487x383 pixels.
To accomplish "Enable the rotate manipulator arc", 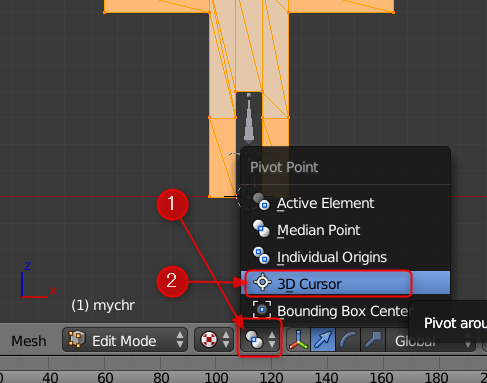I will [x=348, y=340].
